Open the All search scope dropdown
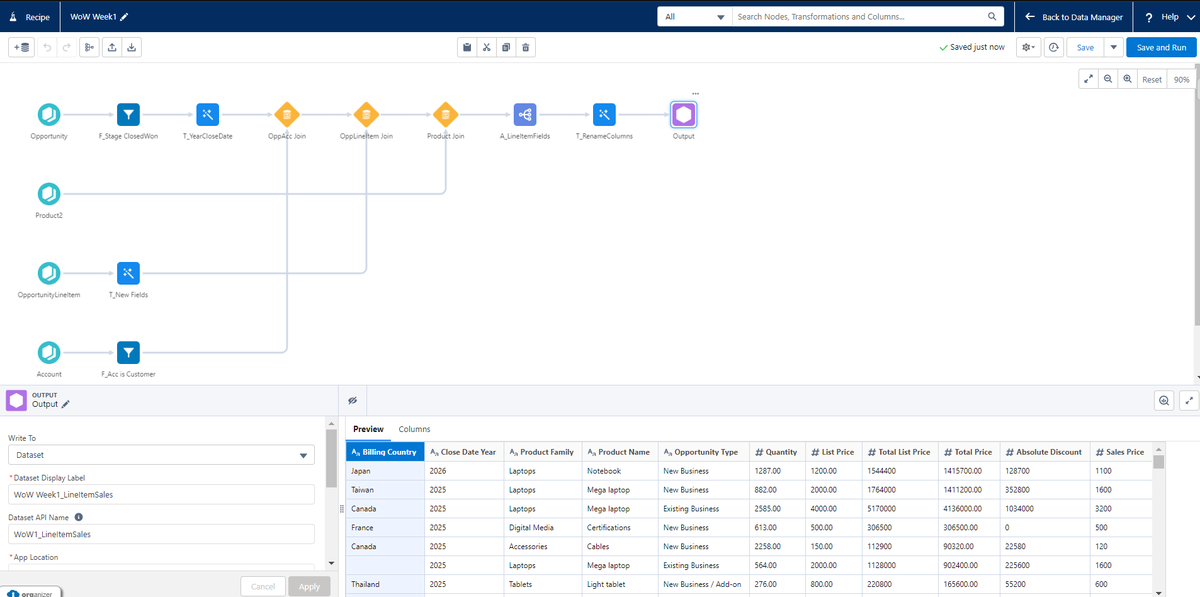1200x597 pixels. tap(693, 17)
